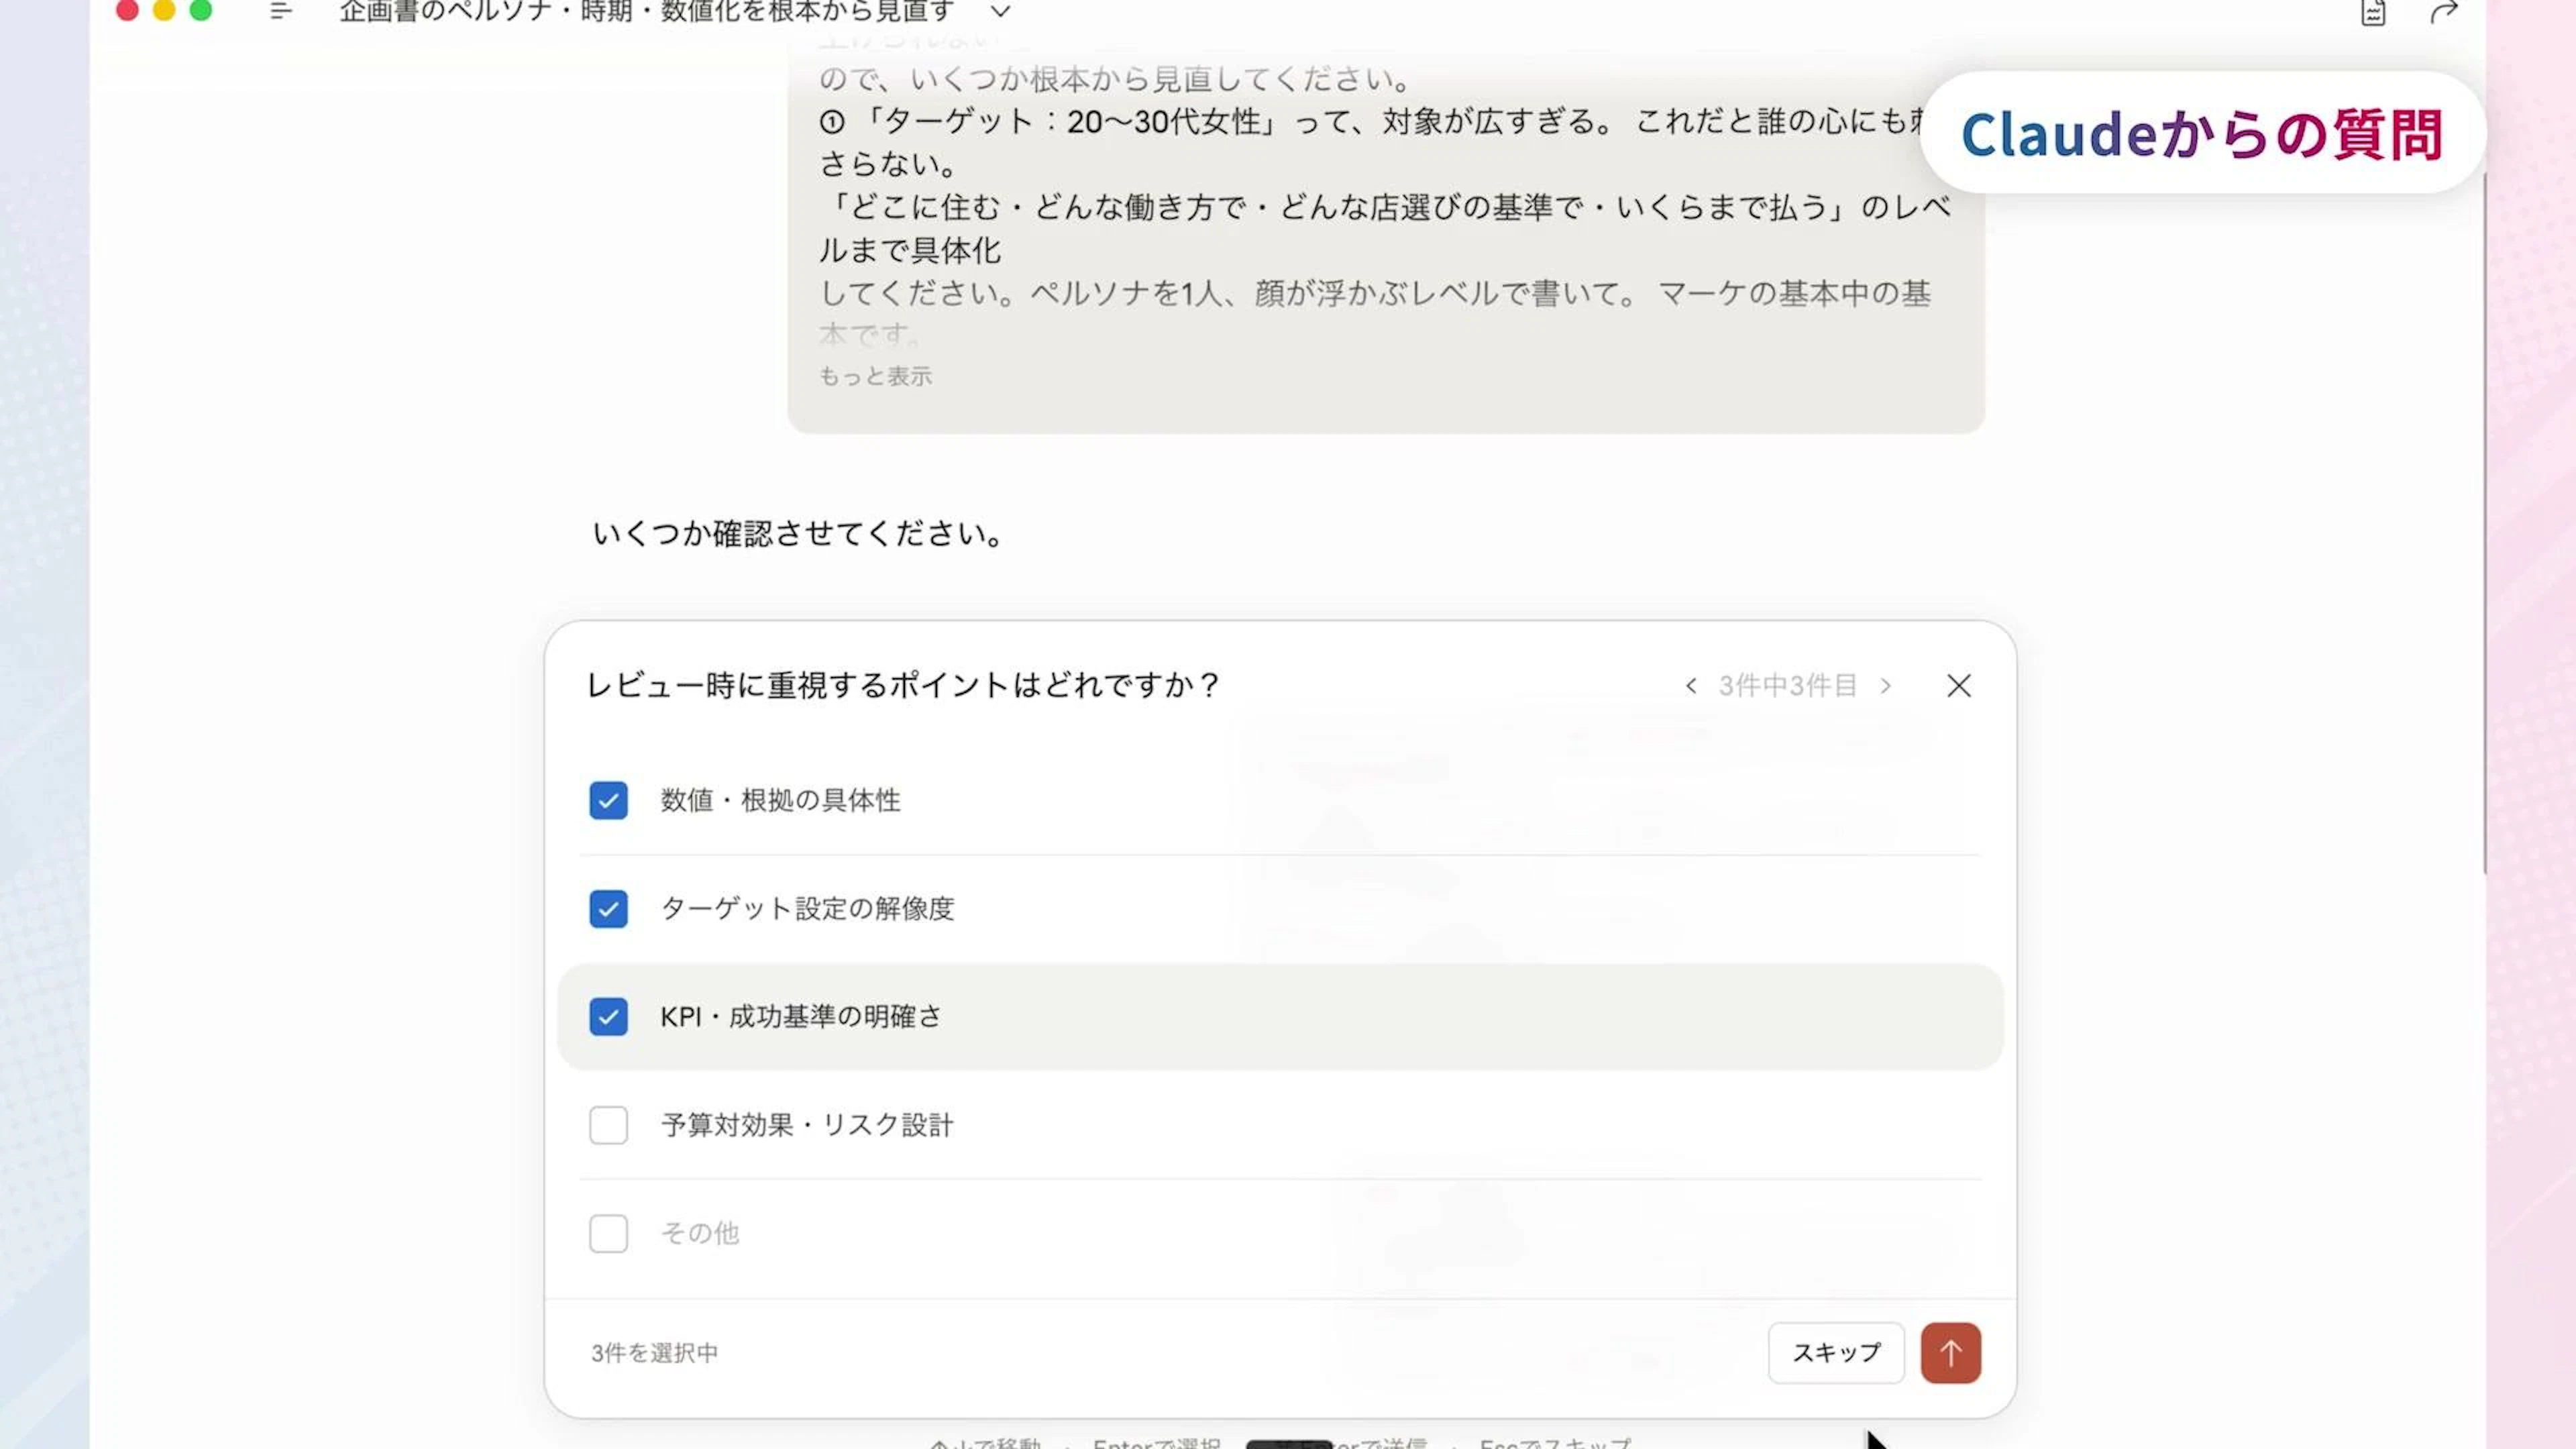2576x1449 pixels.
Task: Check the その他 checkbox
Action: pos(608,1233)
